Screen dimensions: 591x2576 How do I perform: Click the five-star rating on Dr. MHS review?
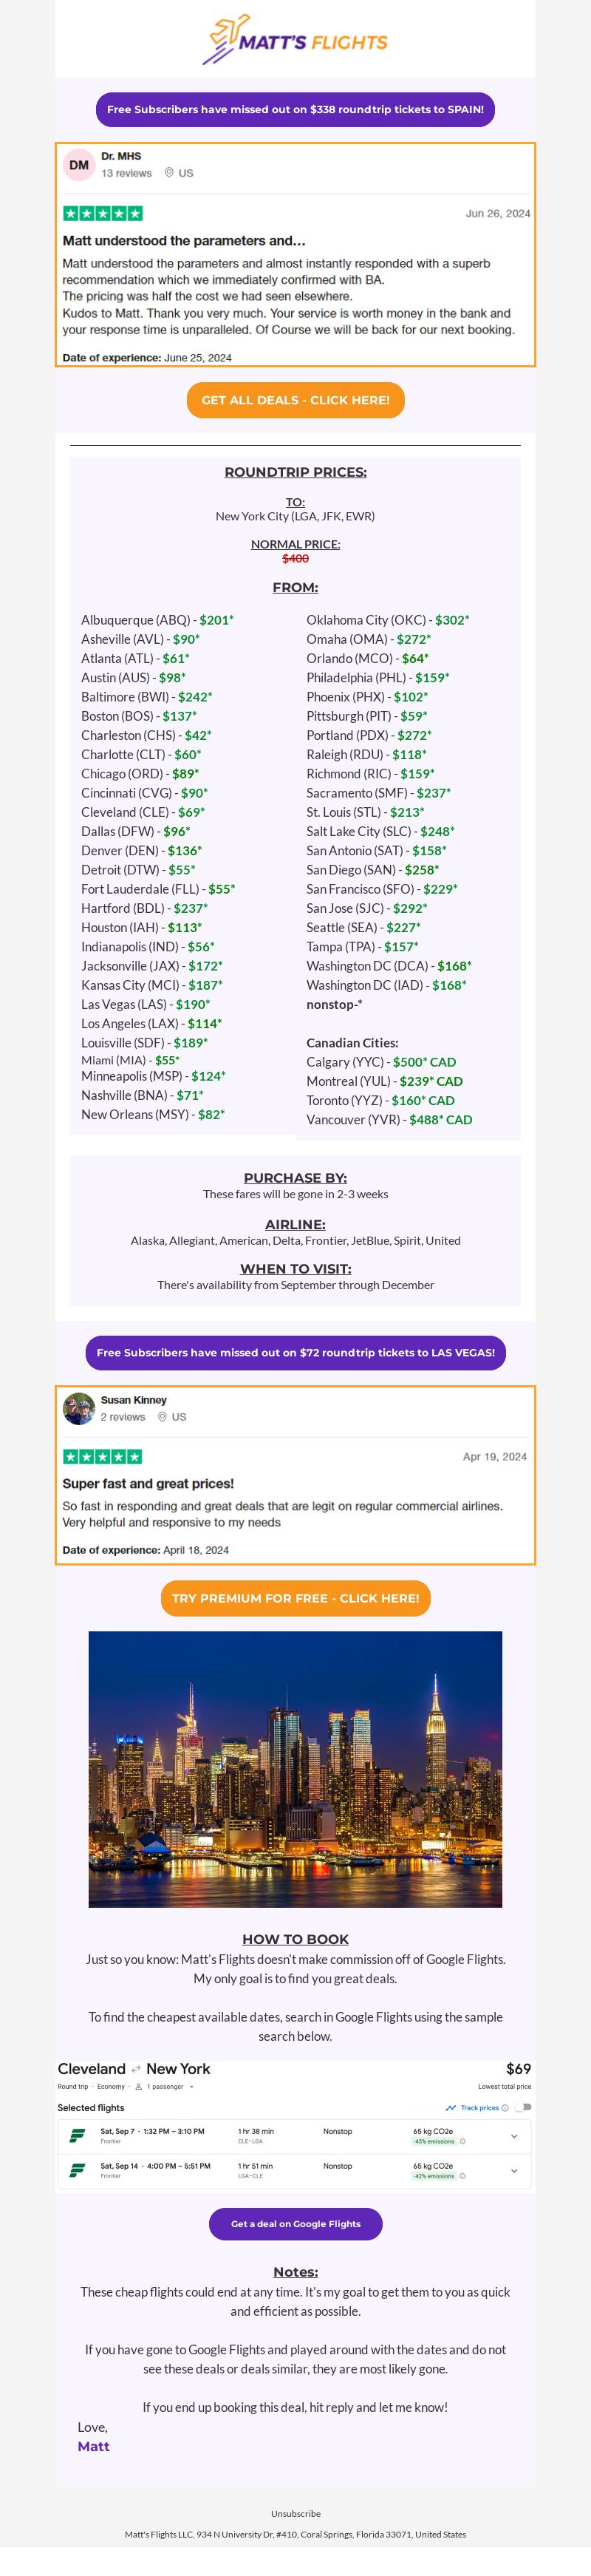(x=103, y=213)
